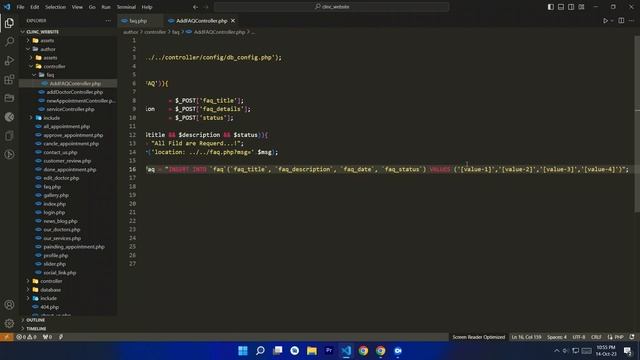Viewport: 640px width, 360px height.
Task: Toggle secondary side bar visibility
Action: (x=571, y=7)
